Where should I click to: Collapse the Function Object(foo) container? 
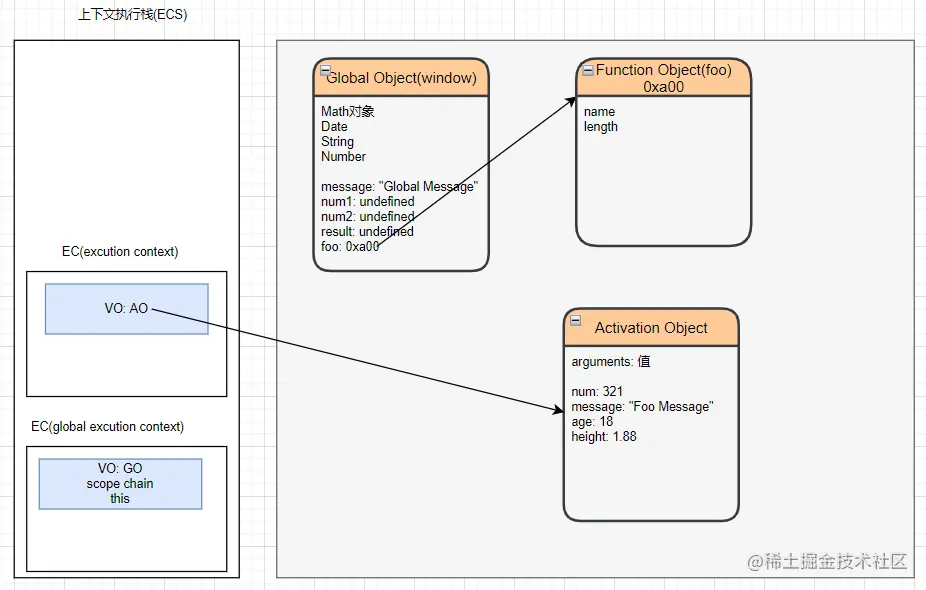588,70
